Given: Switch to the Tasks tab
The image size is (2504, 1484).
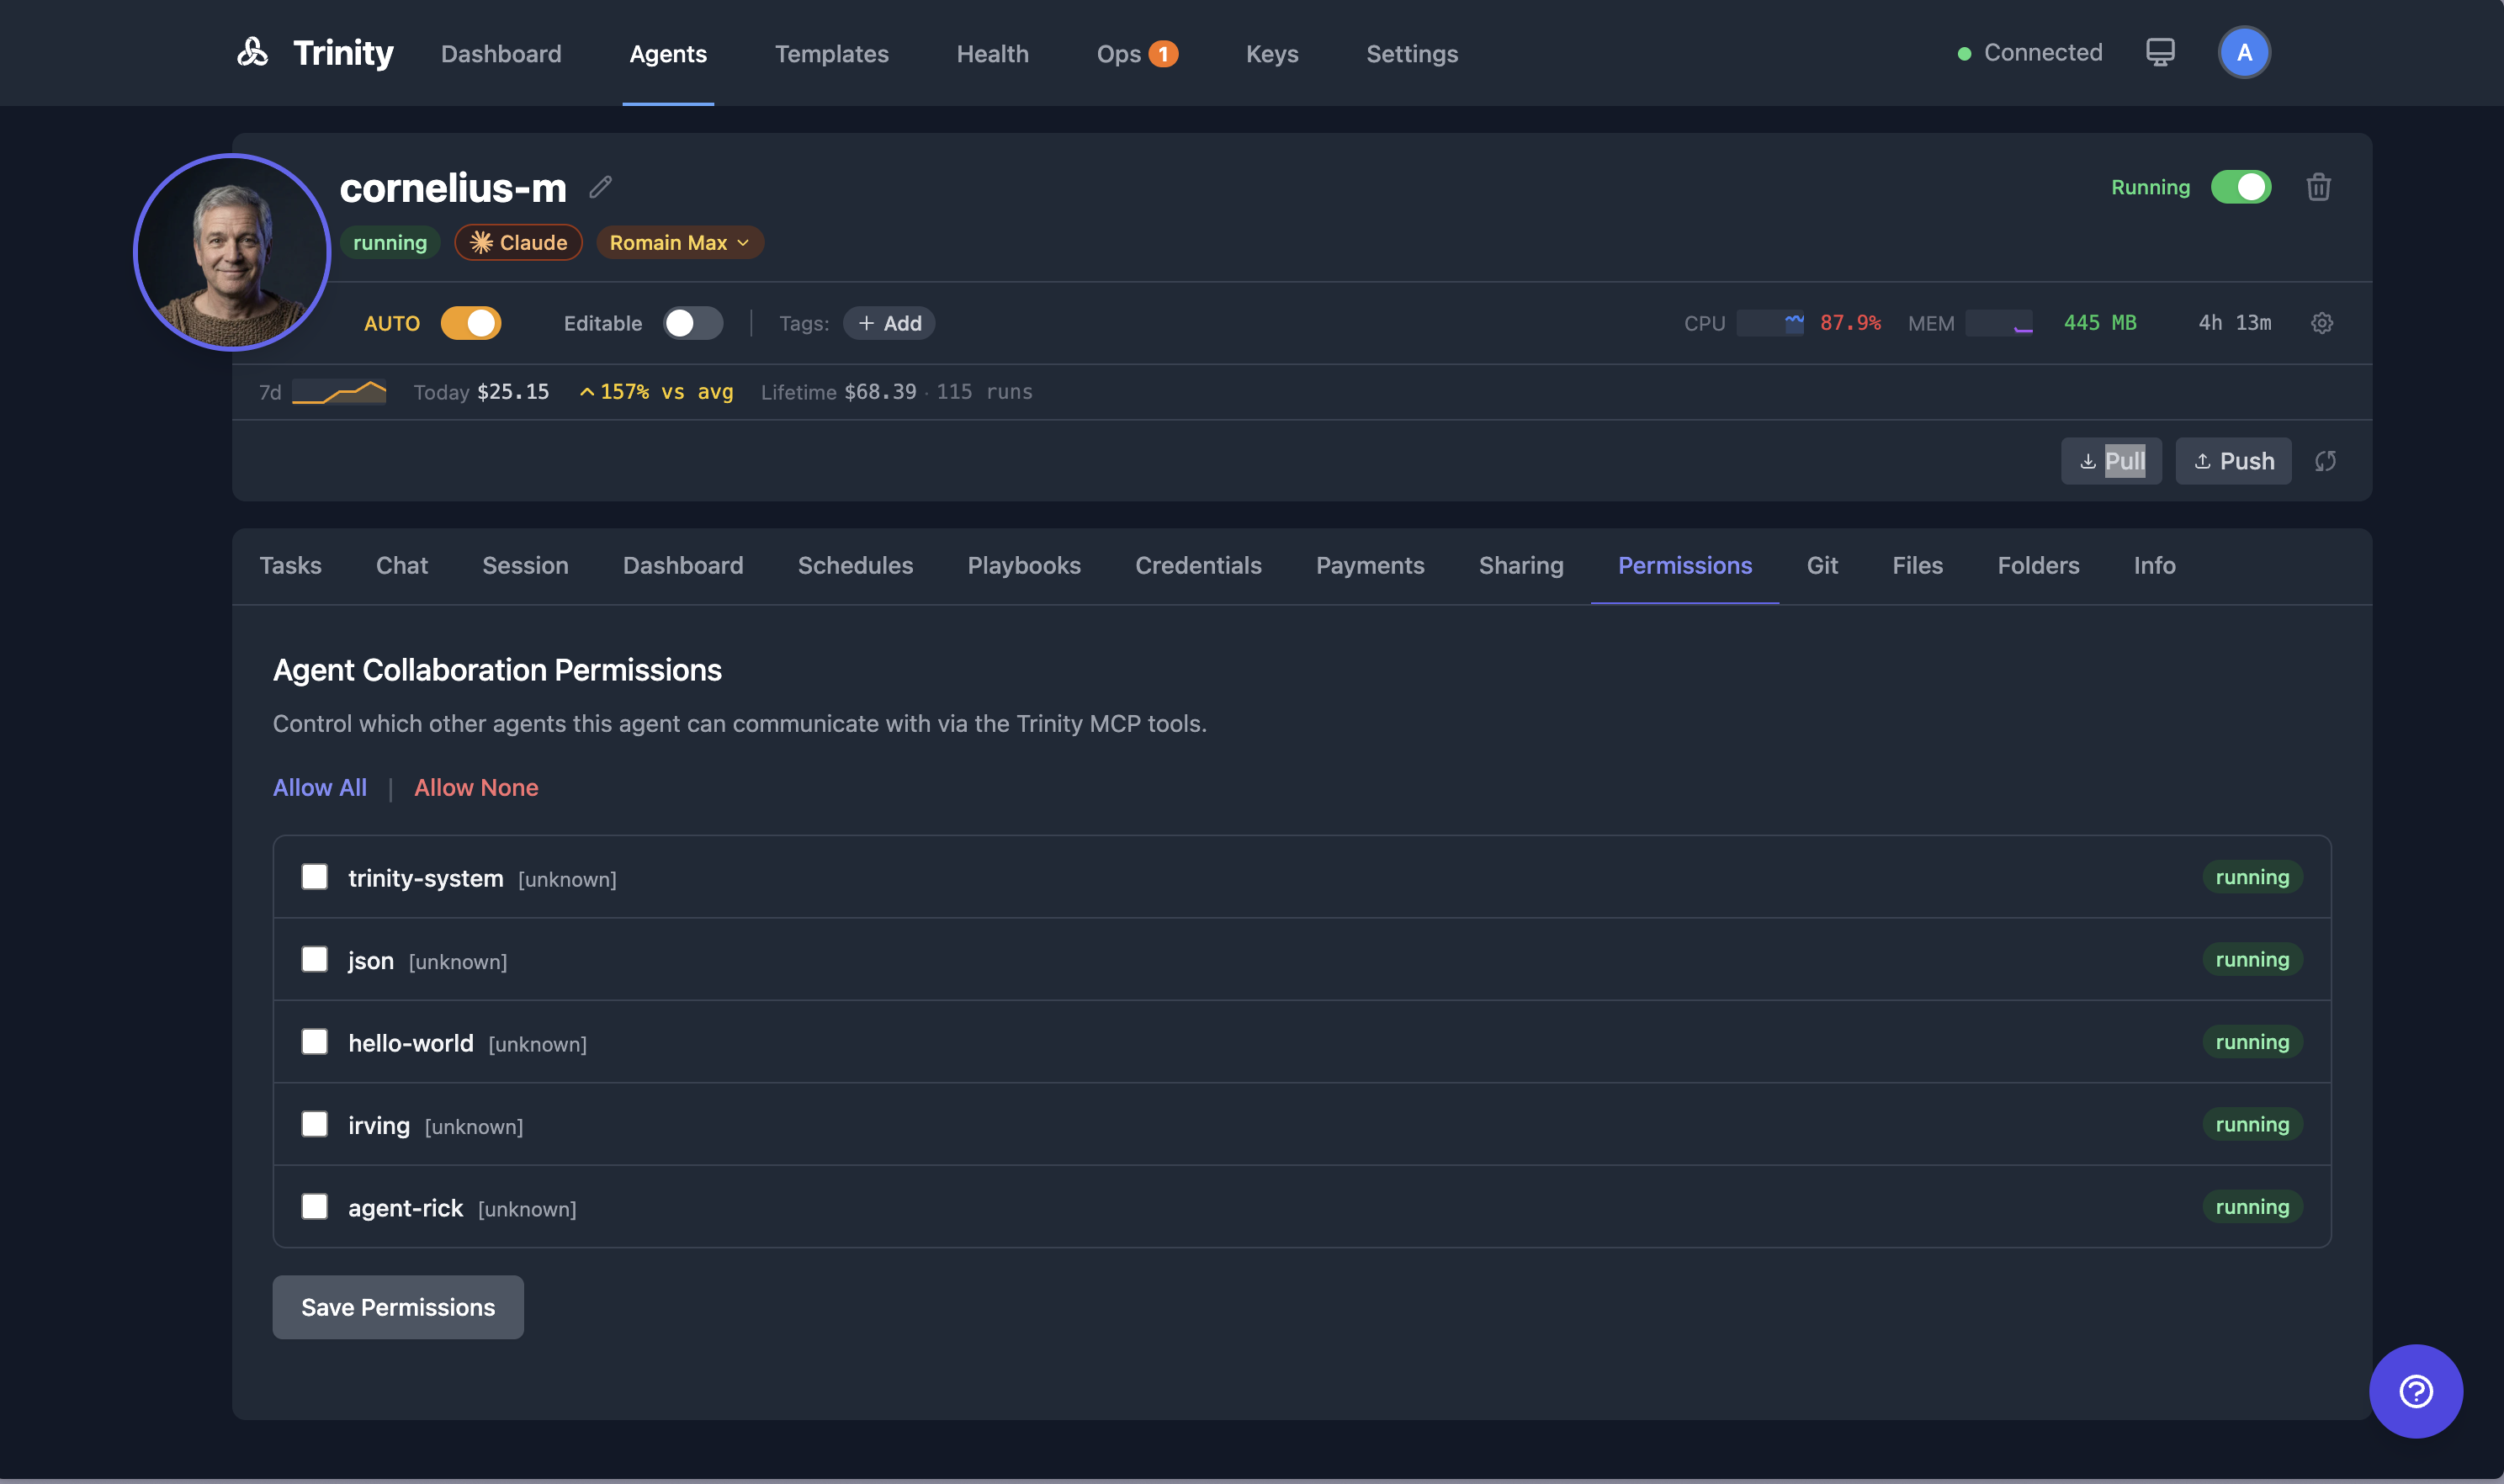Looking at the screenshot, I should [290, 565].
